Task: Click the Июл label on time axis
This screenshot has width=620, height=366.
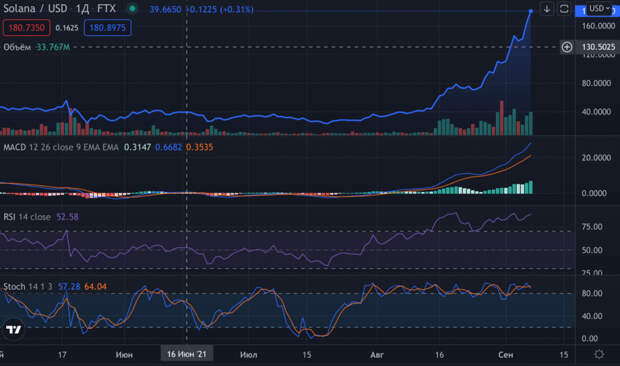Action: (x=249, y=355)
